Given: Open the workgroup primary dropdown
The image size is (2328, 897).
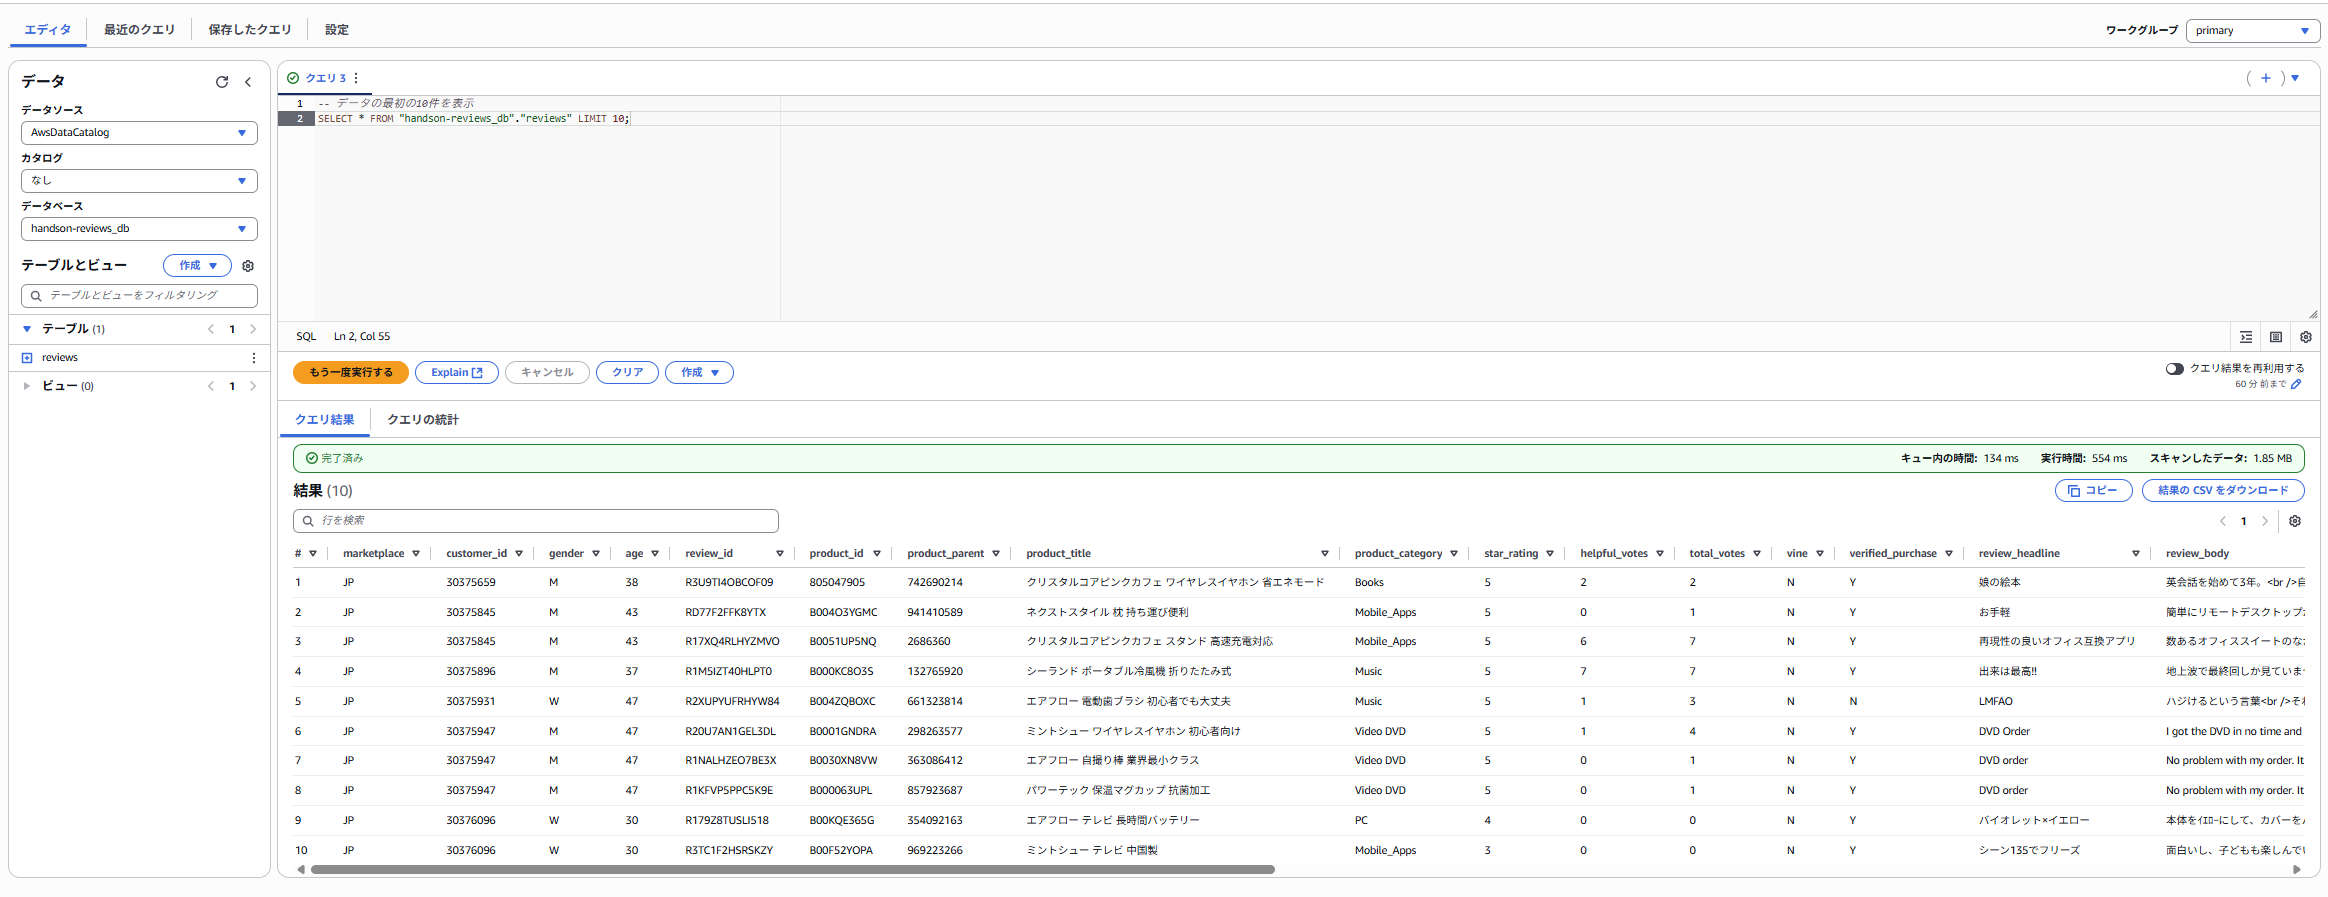Looking at the screenshot, I should tap(2253, 31).
